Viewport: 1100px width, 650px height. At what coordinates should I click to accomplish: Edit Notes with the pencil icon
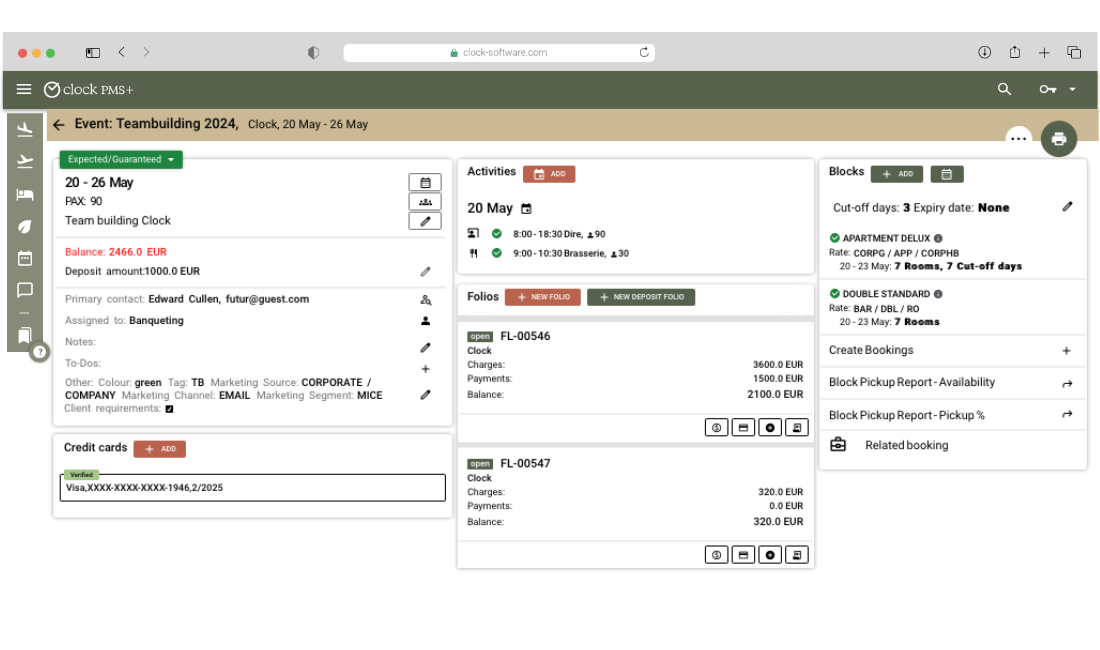(425, 347)
